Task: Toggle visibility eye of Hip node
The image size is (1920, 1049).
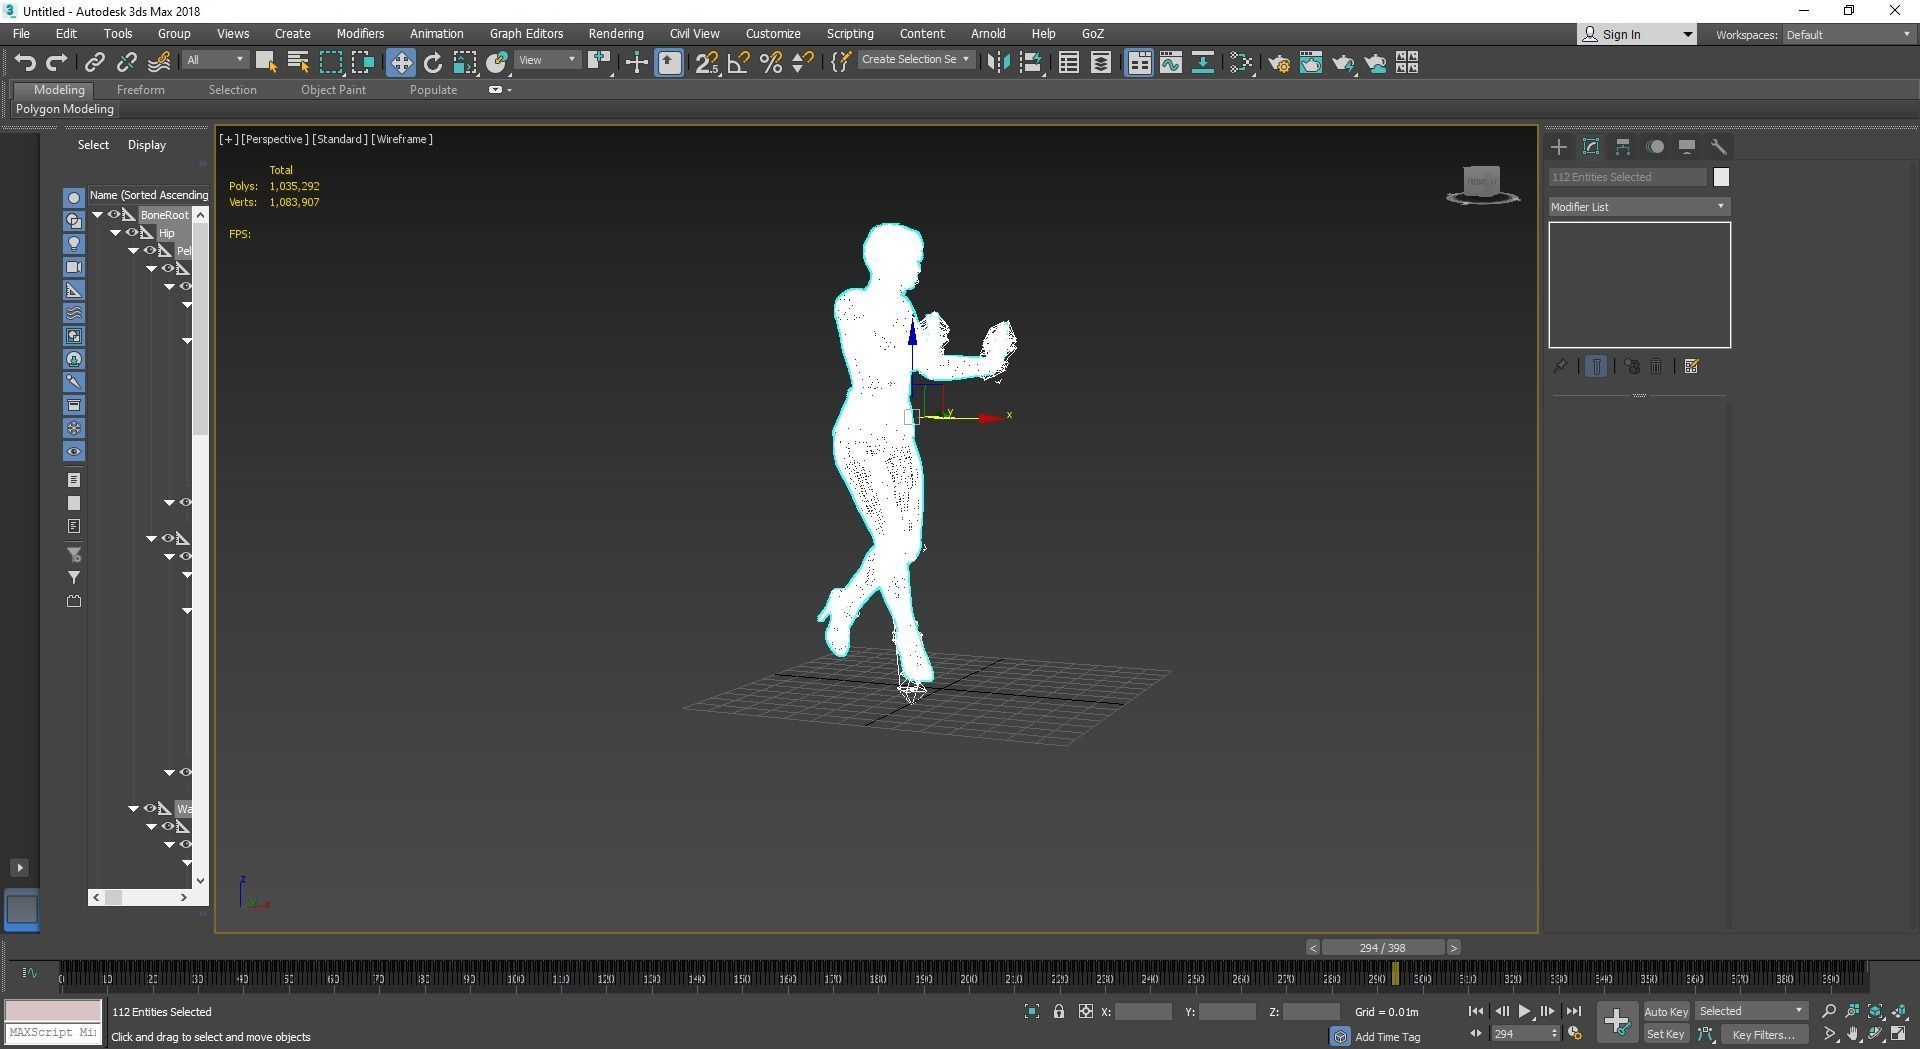Action: (x=132, y=233)
